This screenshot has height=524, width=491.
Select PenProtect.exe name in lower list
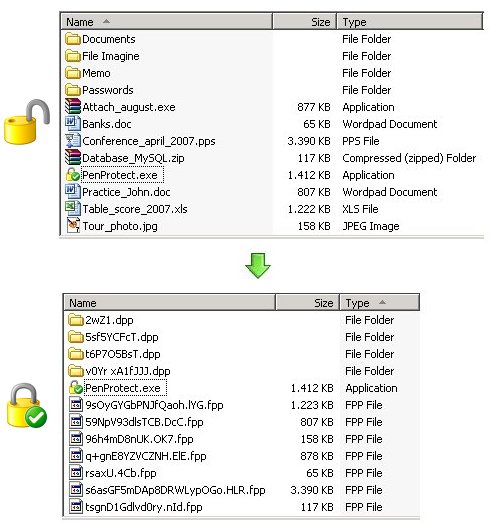[x=123, y=388]
